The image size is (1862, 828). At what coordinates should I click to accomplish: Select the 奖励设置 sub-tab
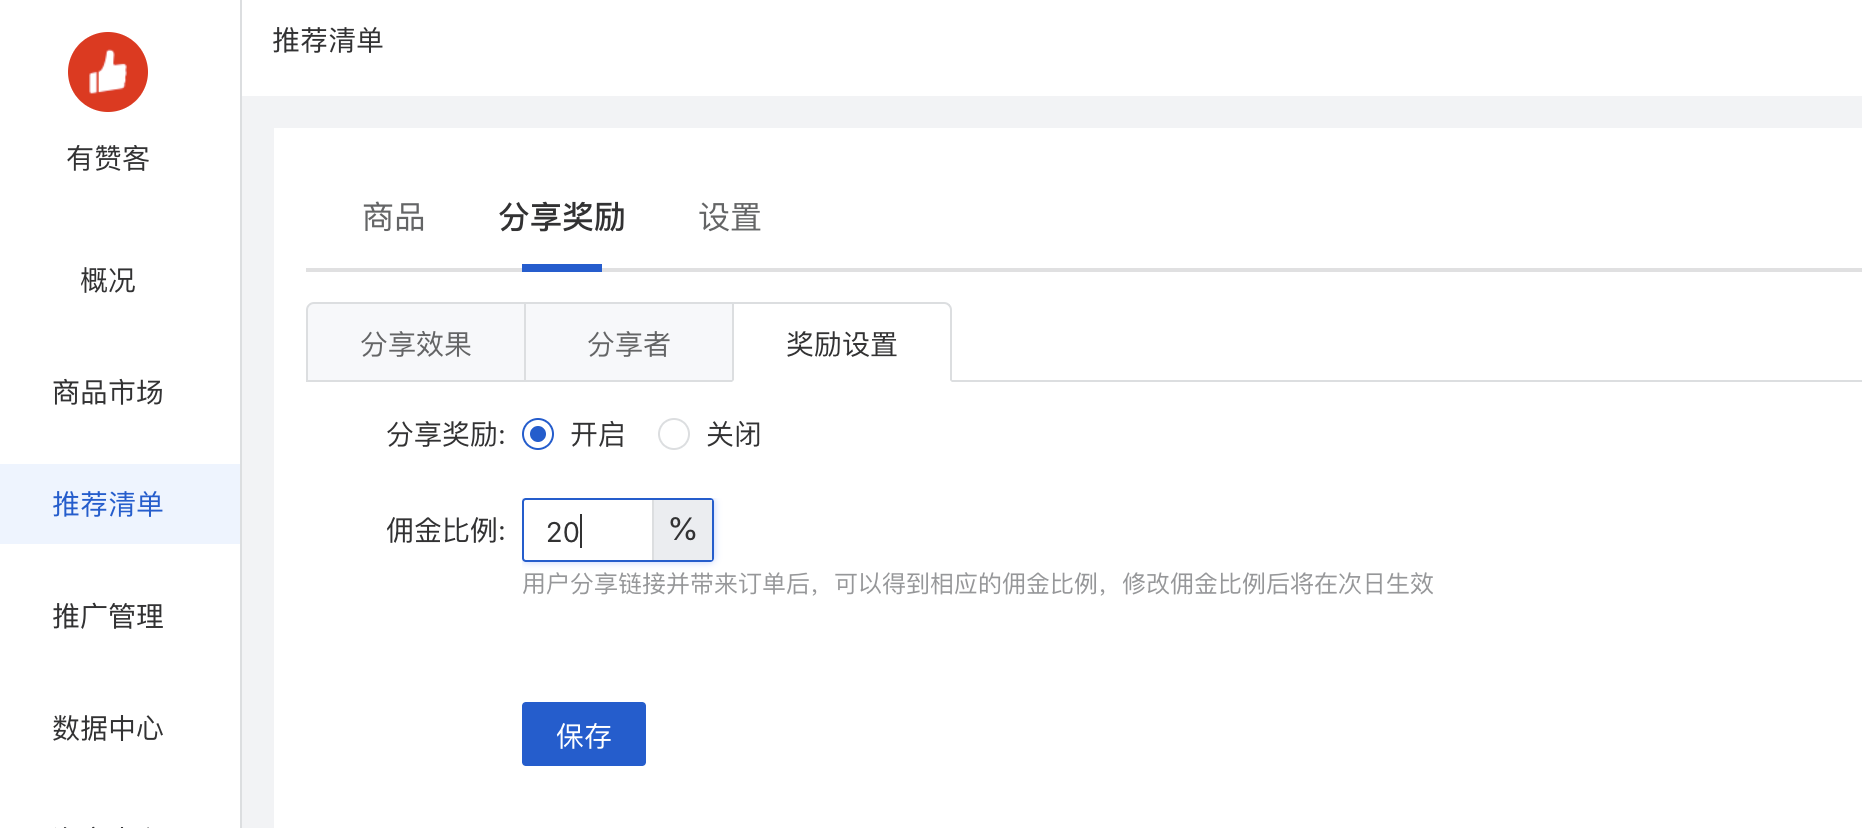coord(842,344)
